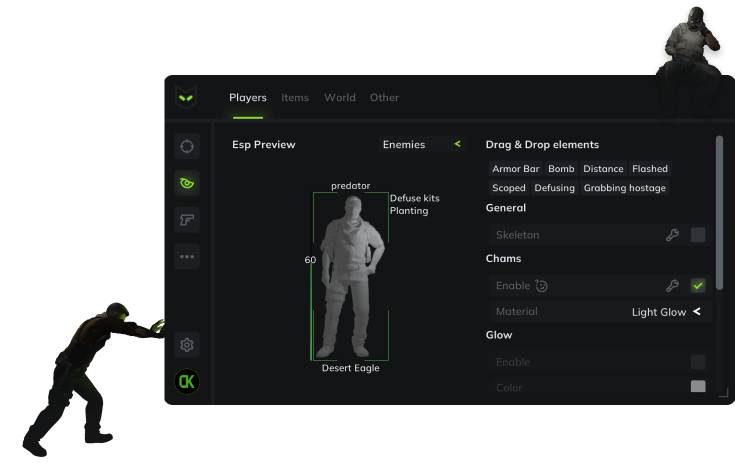Click the window resize corner grip

tap(723, 393)
